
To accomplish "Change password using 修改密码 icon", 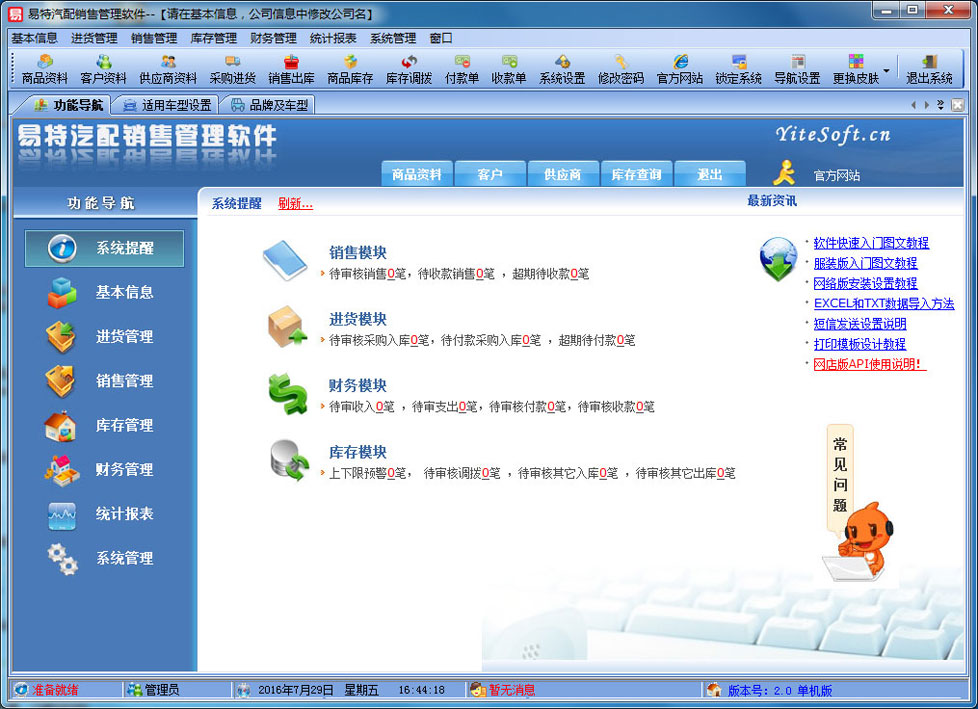I will tap(623, 70).
